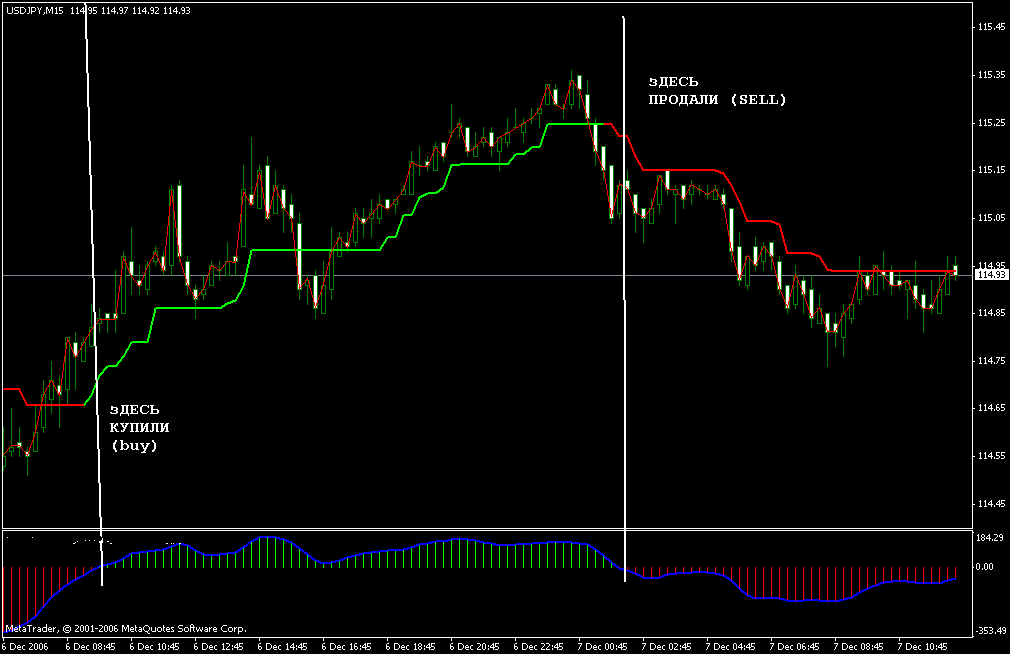Screen dimensions: 1010x654
Task: Click the 184.29 indicator scale value
Action: point(988,539)
